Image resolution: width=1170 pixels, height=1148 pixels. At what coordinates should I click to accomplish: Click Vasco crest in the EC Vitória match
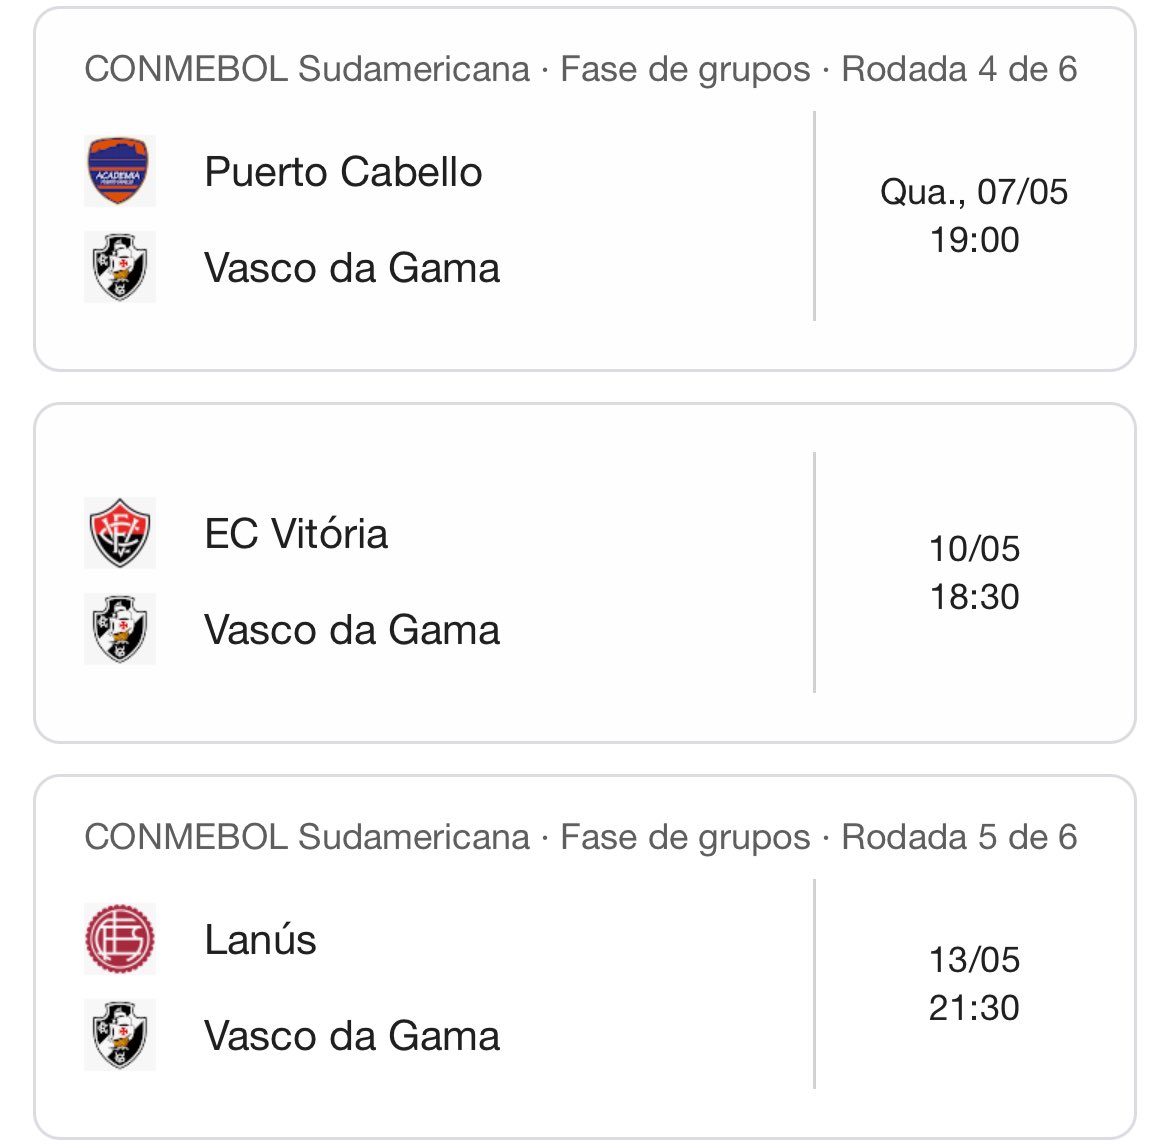119,629
